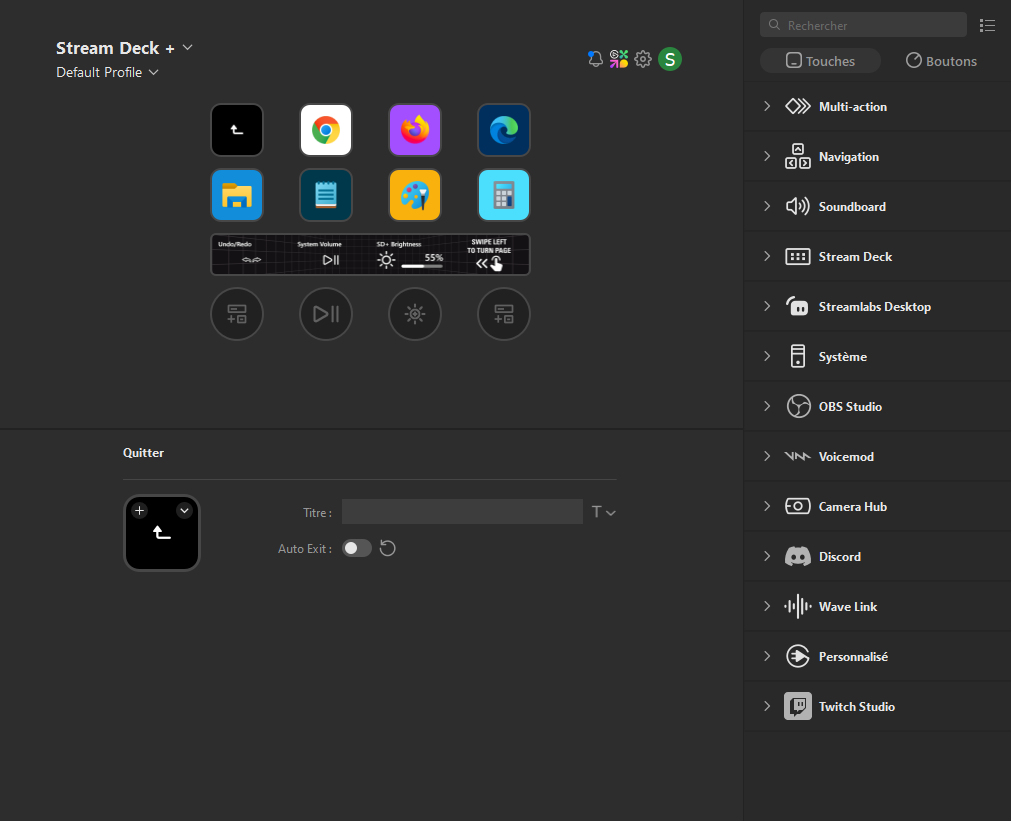Click the Paint palette key
This screenshot has height=821, width=1011.
(x=415, y=195)
